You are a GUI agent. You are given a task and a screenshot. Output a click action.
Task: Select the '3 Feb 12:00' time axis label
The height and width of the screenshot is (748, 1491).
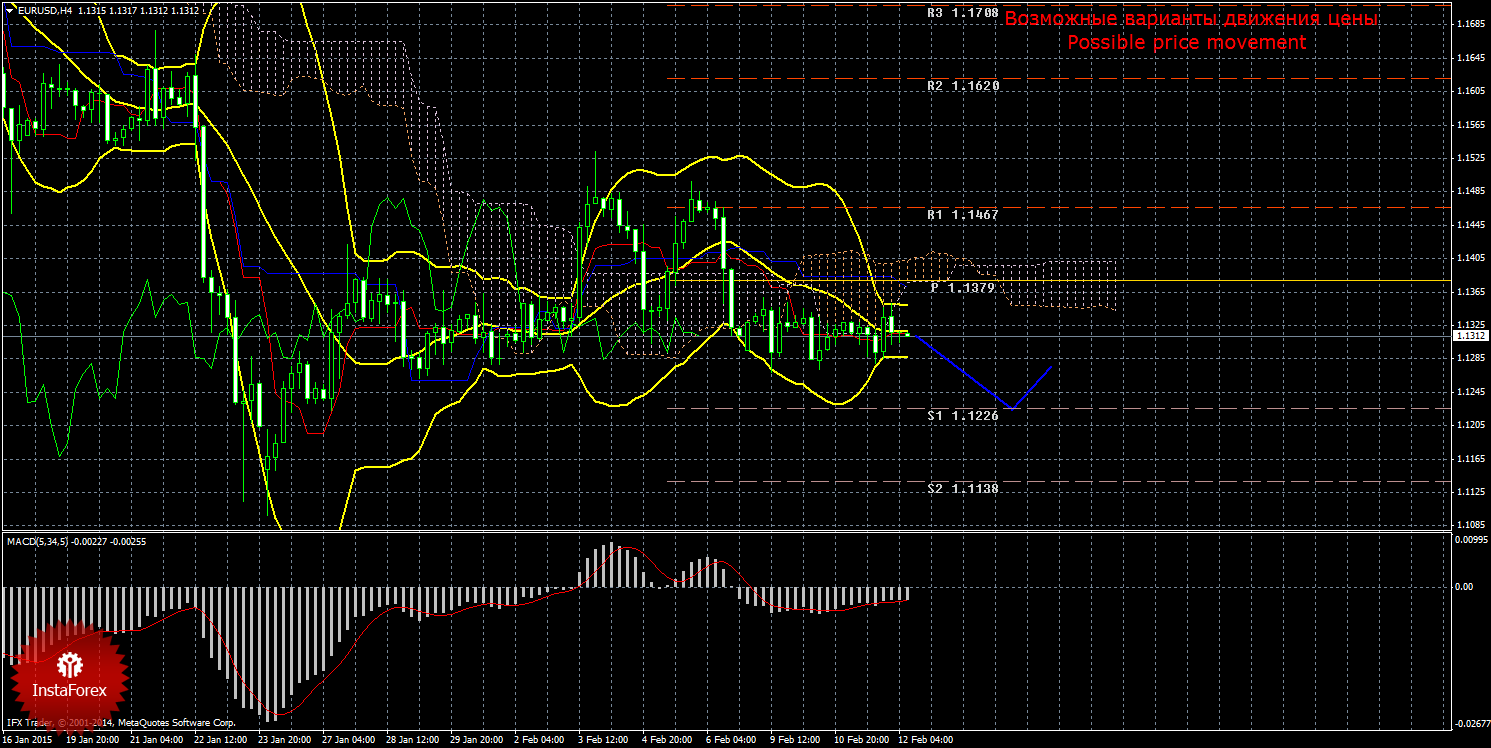pos(603,740)
